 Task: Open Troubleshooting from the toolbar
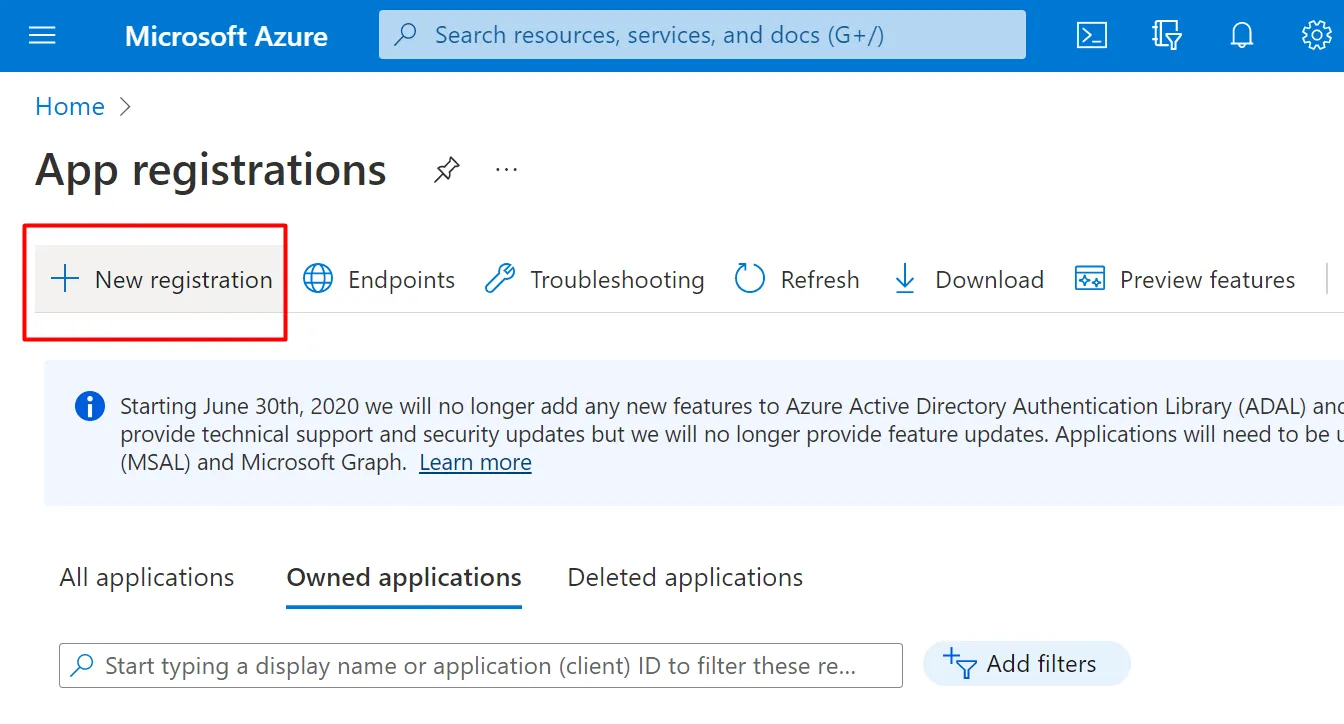coord(594,279)
